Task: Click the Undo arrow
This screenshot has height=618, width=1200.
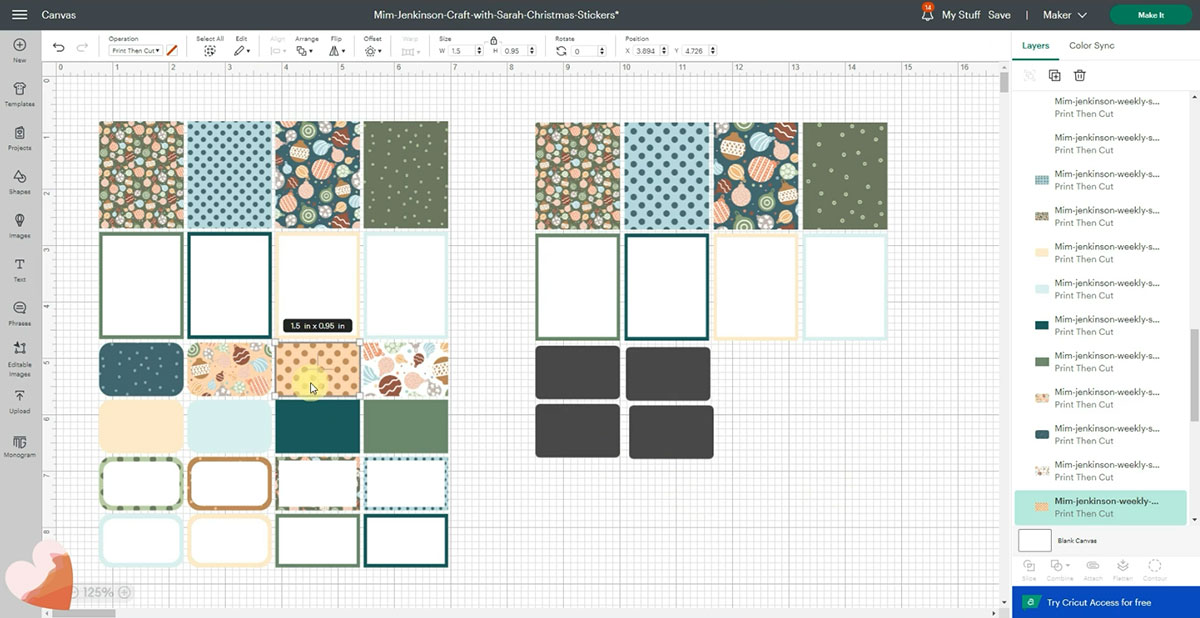Action: 59,48
